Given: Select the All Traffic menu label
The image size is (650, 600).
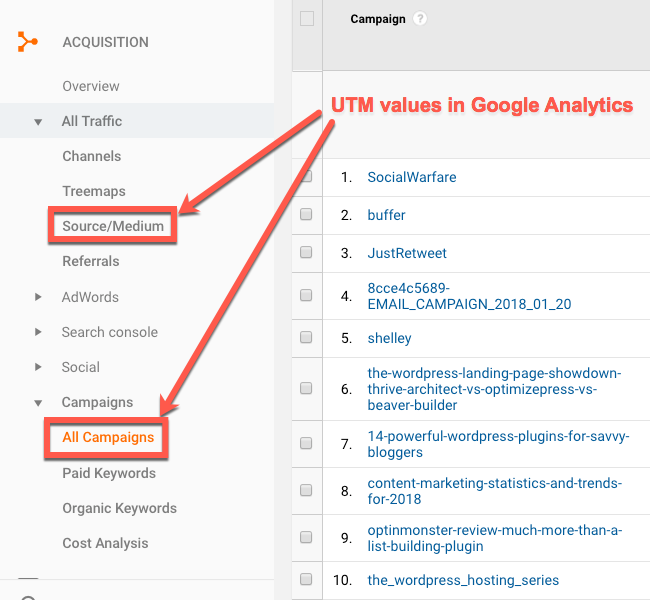Looking at the screenshot, I should [x=92, y=121].
